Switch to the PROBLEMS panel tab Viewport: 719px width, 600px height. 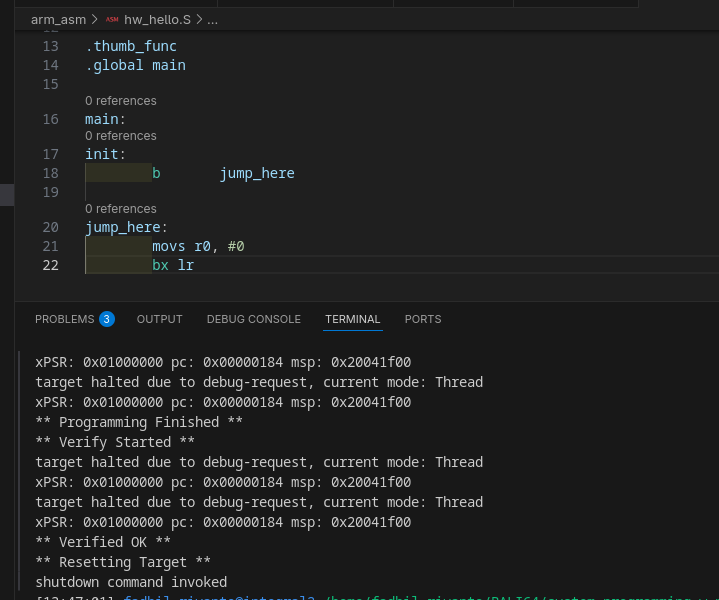(x=64, y=319)
